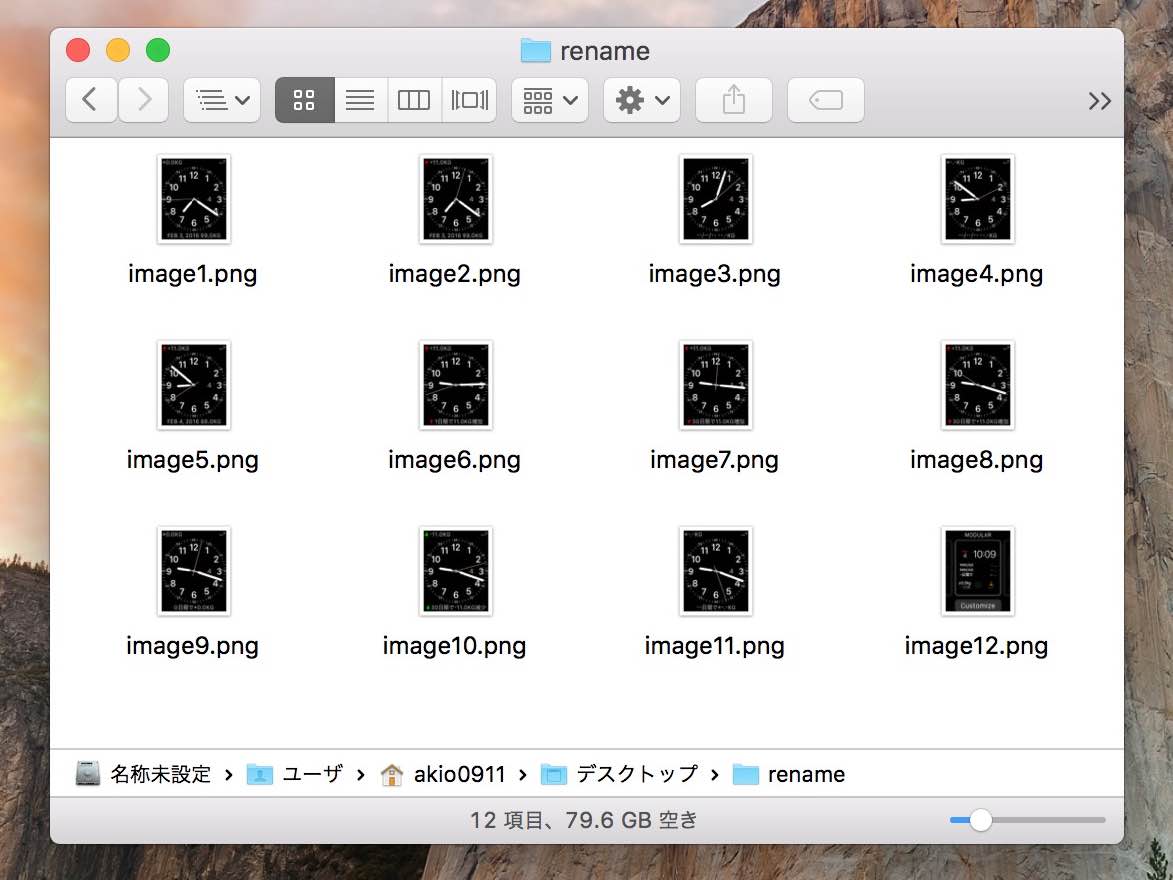Select the image11.png thumbnail

pyautogui.click(x=716, y=572)
